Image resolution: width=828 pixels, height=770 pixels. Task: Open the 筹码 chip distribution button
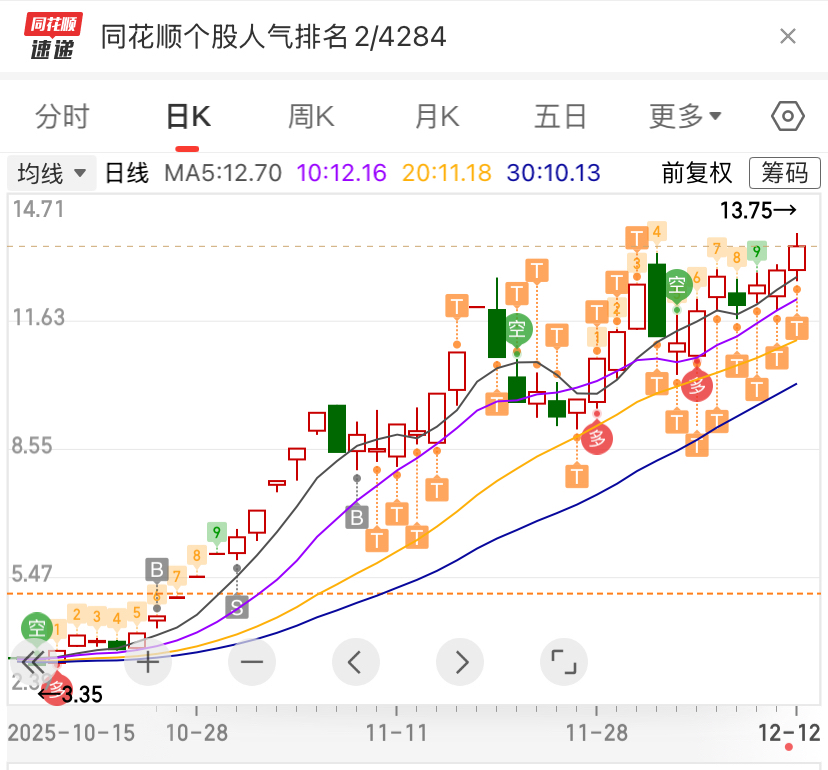pos(785,173)
